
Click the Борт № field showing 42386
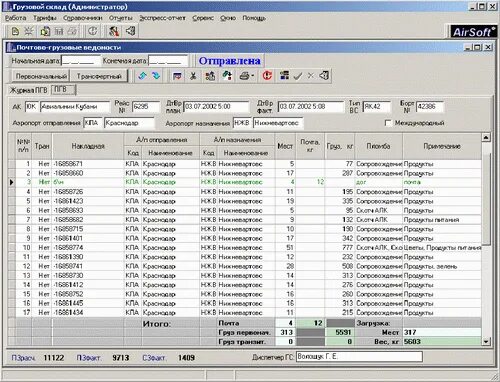point(430,107)
